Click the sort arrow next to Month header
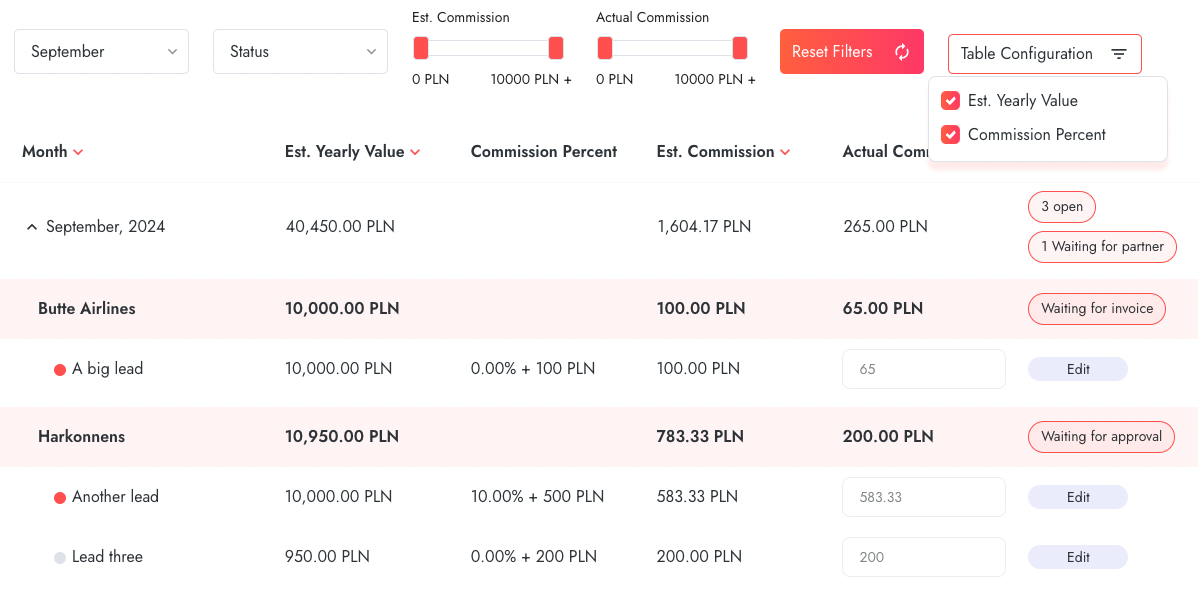The height and width of the screenshot is (590, 1198). (77, 152)
